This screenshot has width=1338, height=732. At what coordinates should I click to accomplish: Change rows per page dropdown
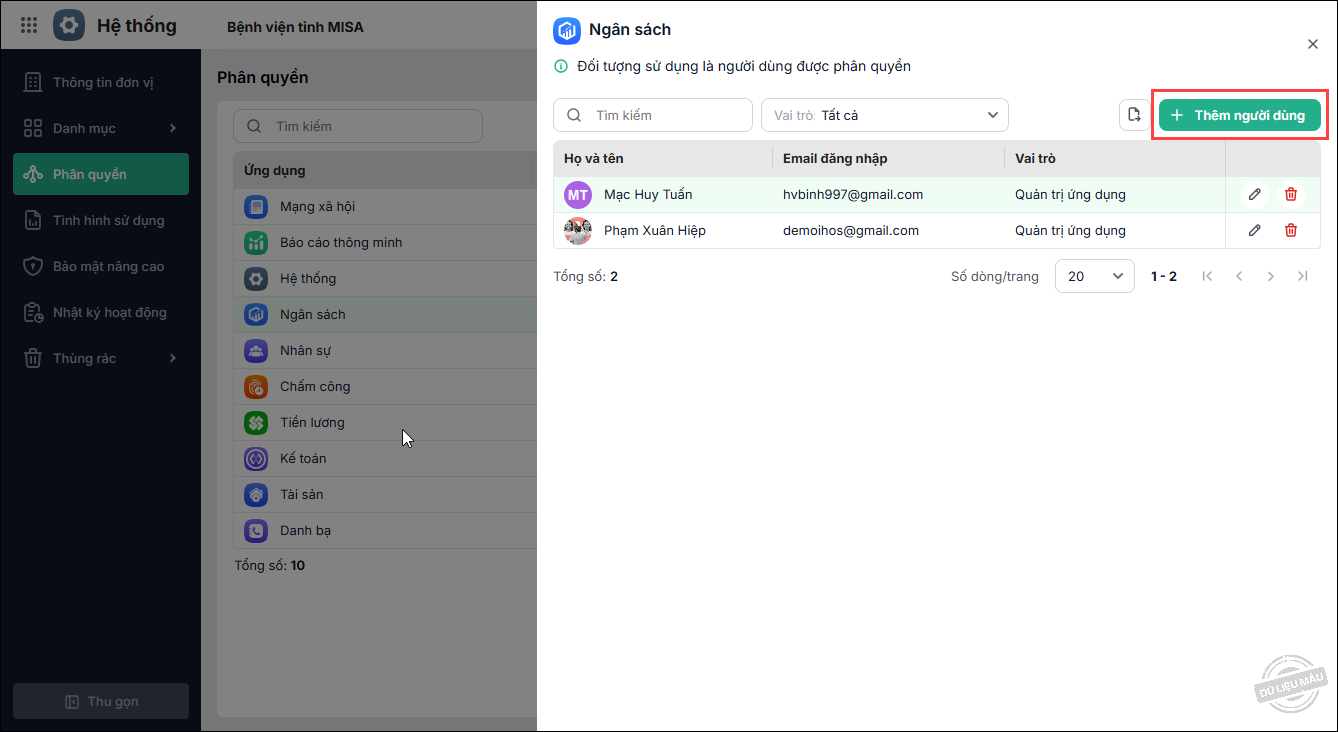1094,276
